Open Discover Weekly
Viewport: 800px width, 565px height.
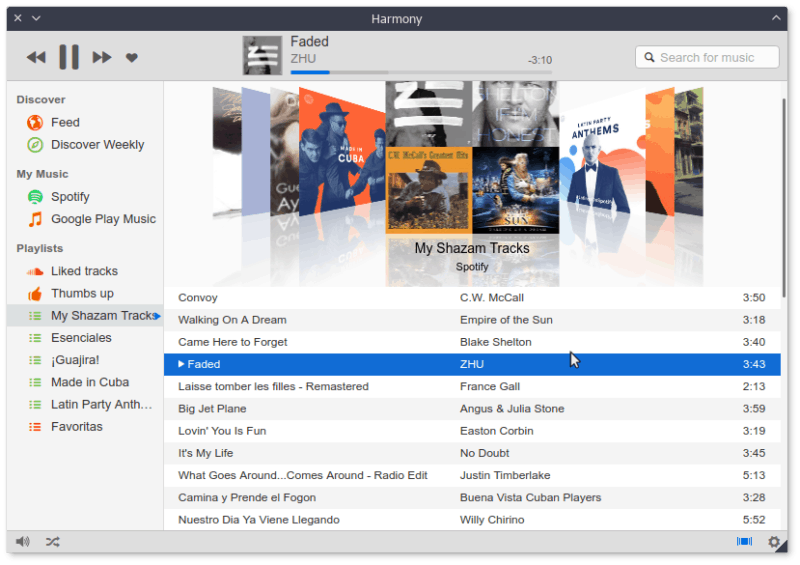[97, 144]
